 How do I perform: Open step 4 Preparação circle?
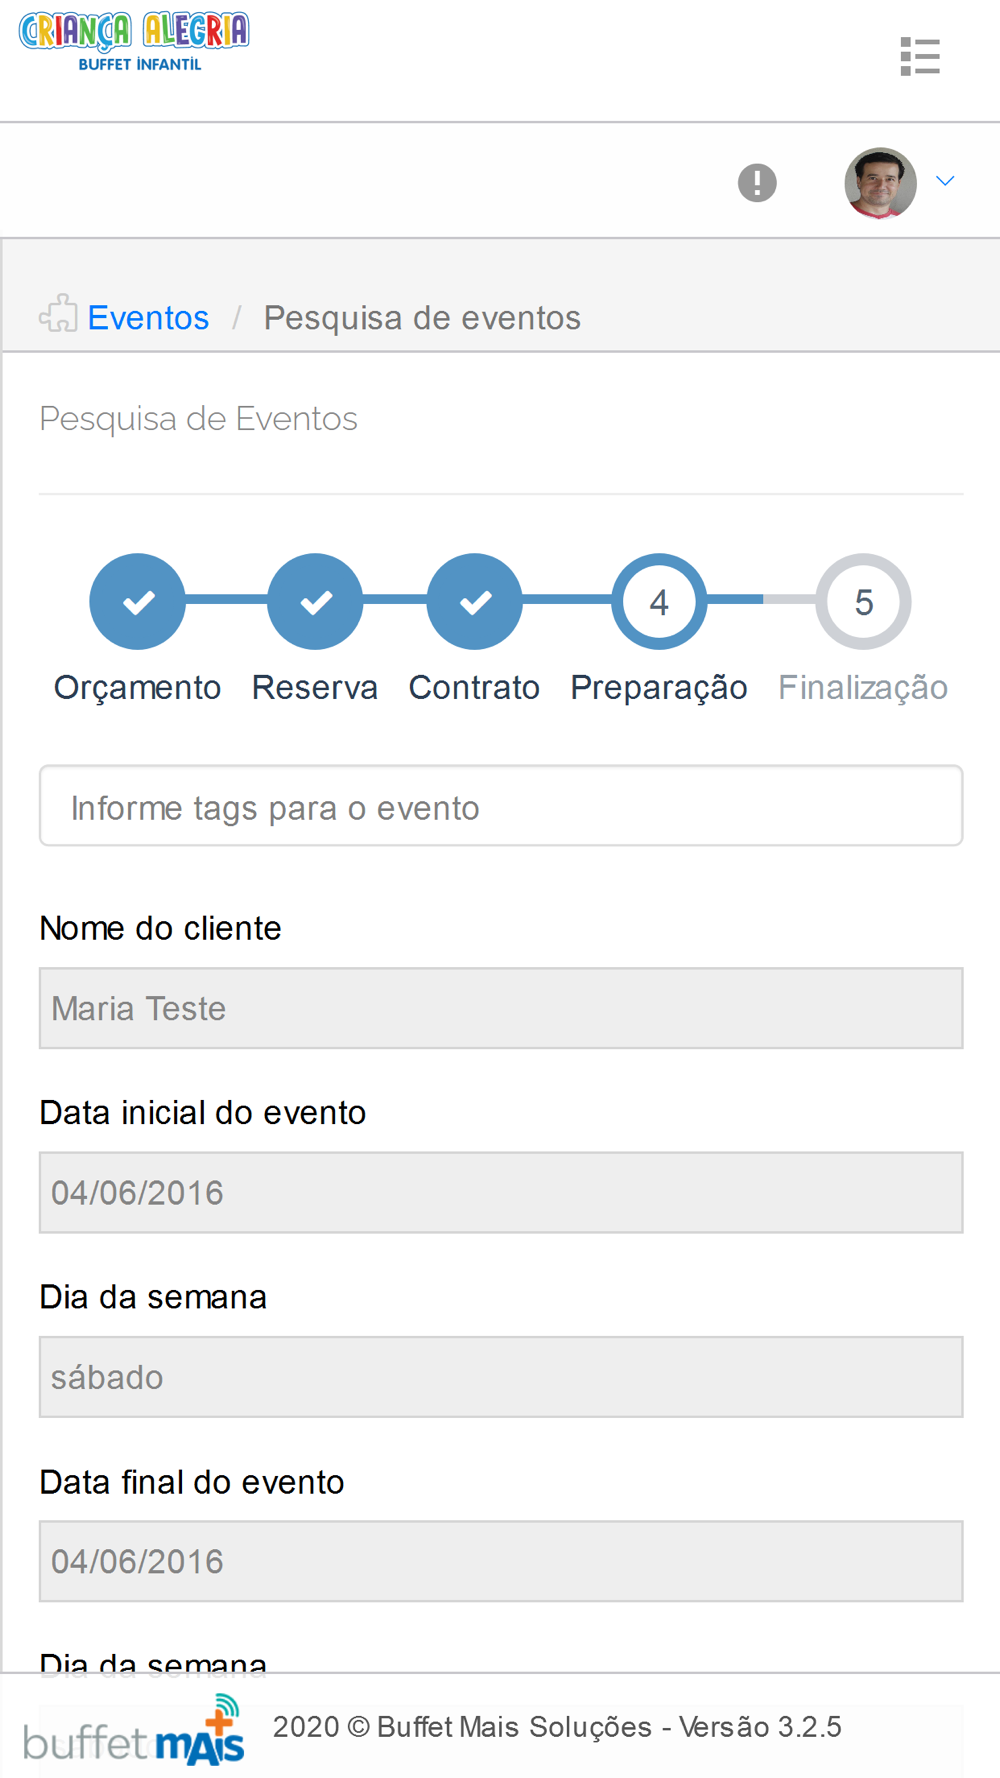point(659,602)
